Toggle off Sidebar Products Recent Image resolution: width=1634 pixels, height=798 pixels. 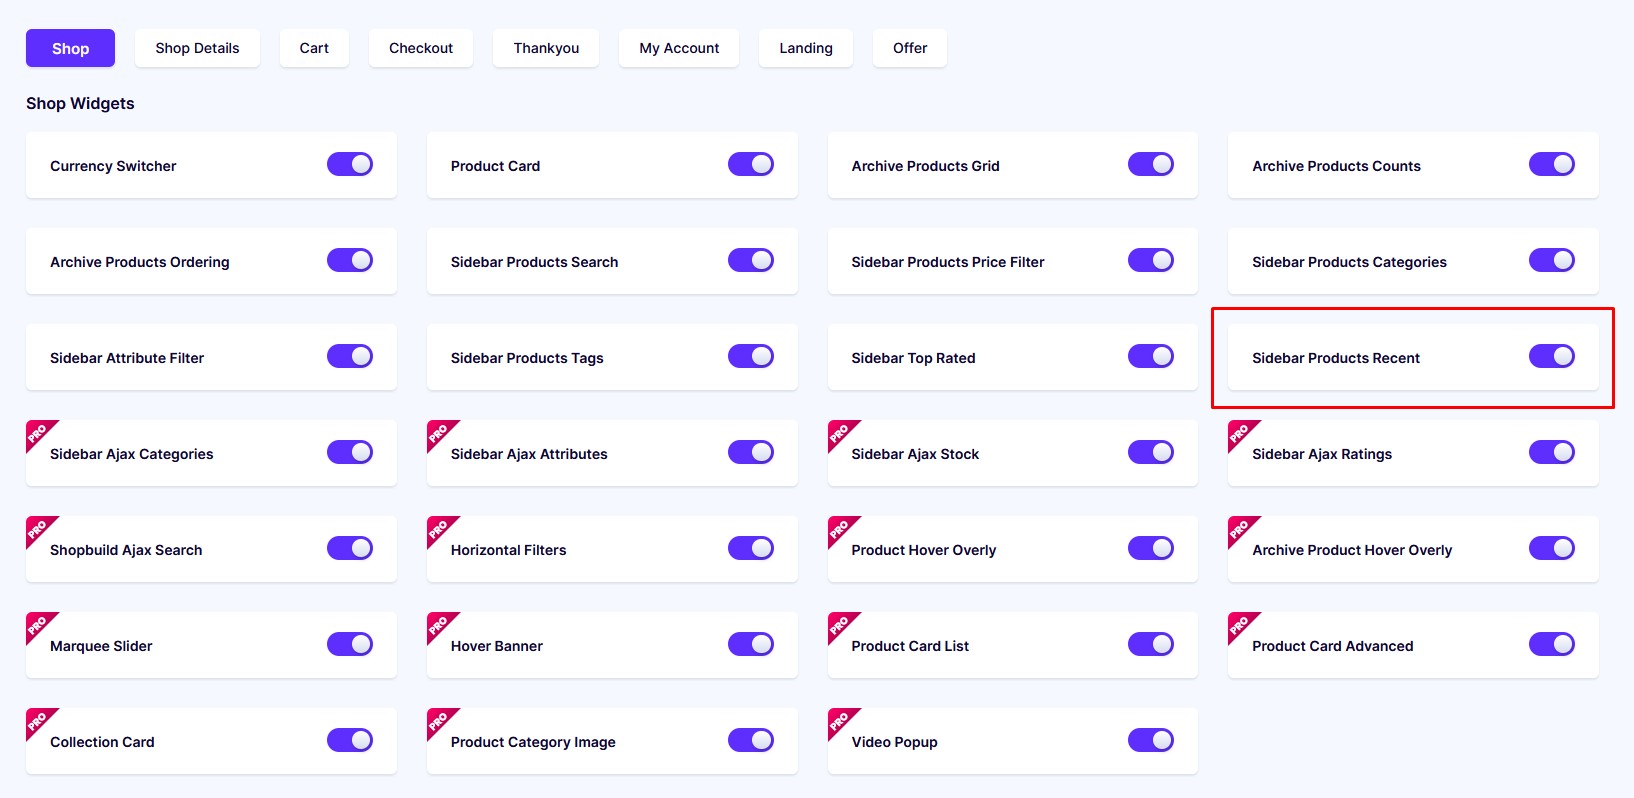click(1552, 356)
